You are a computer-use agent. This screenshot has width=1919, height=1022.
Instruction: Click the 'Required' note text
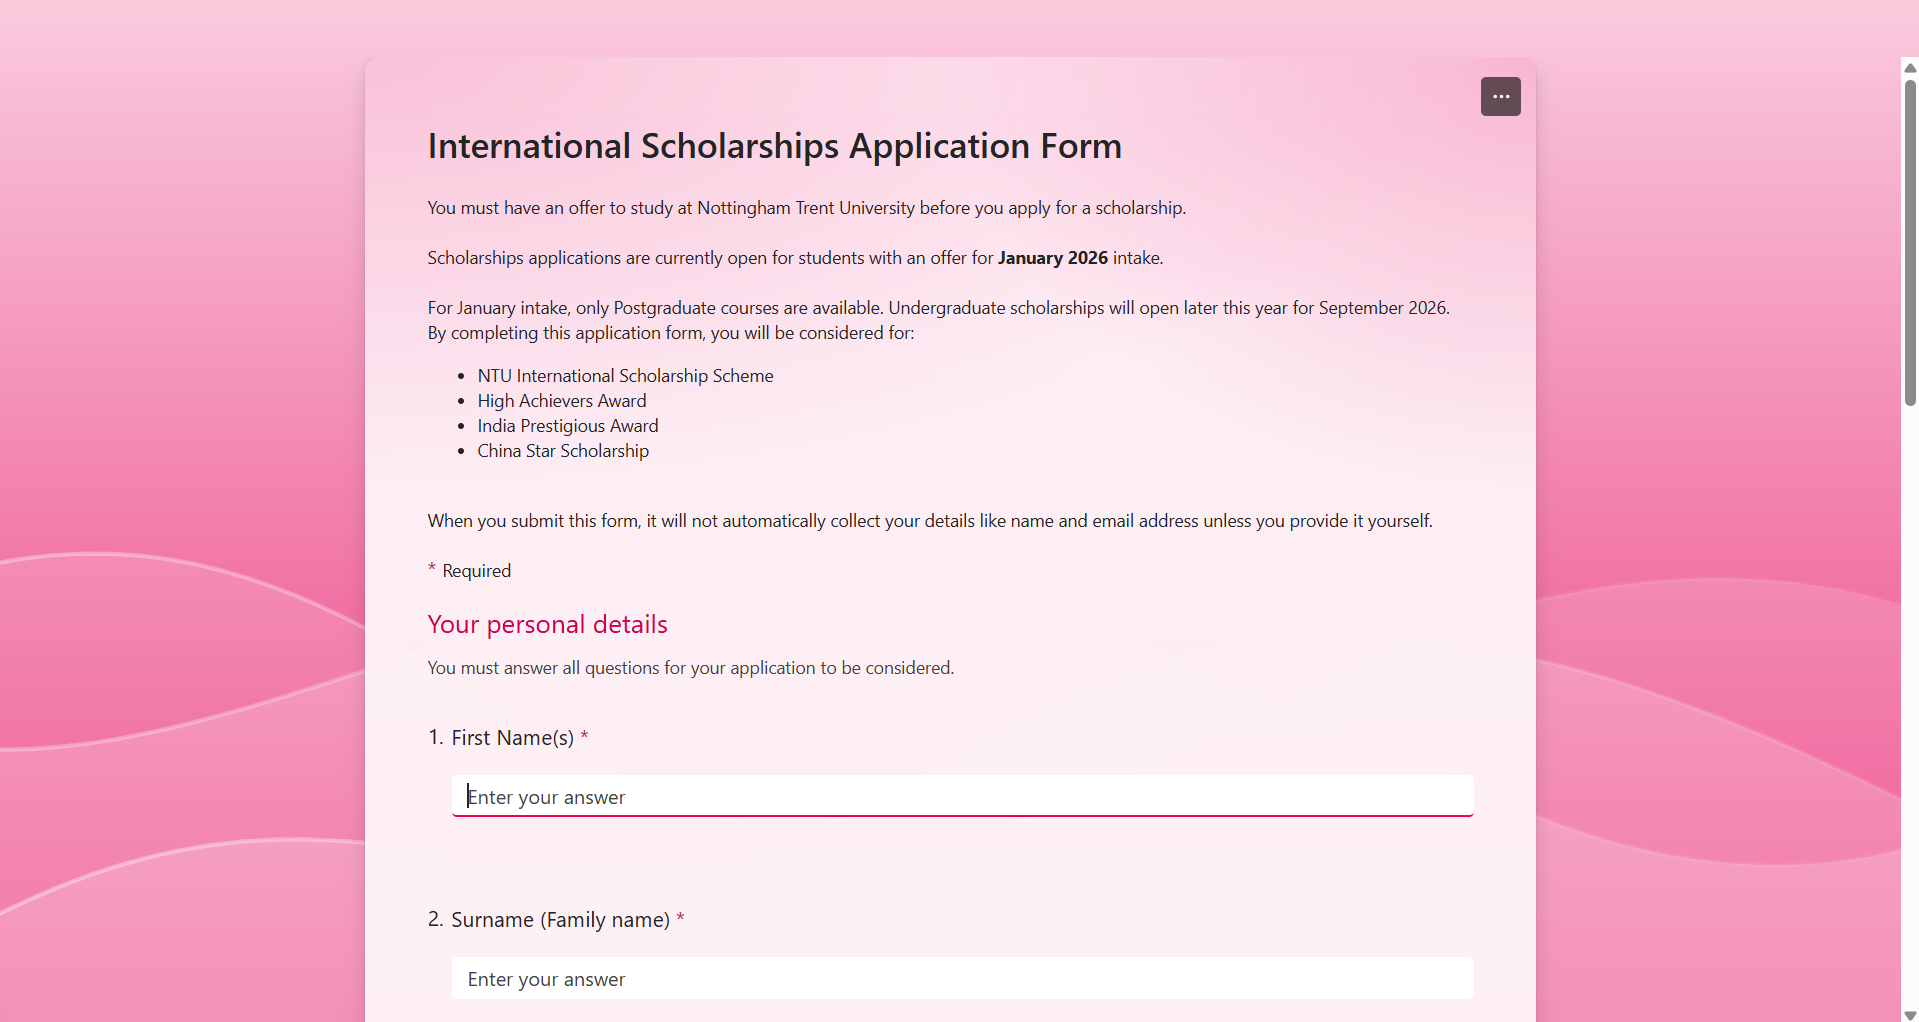click(x=476, y=571)
